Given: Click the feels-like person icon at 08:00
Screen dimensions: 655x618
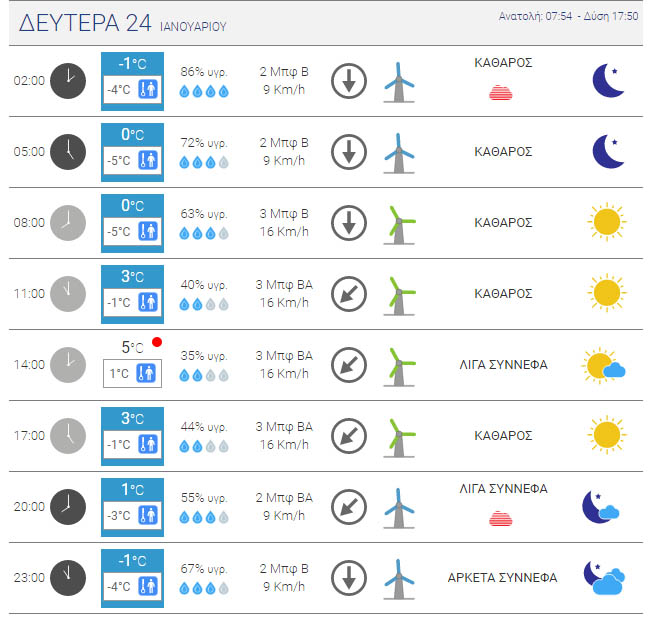Looking at the screenshot, I should [149, 232].
